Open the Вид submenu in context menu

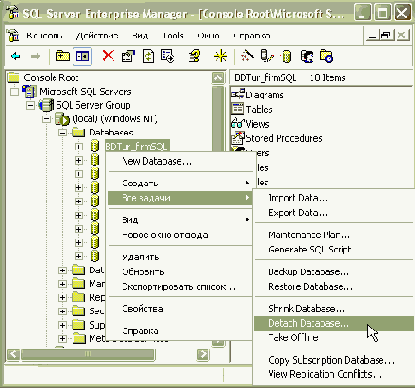(x=180, y=220)
